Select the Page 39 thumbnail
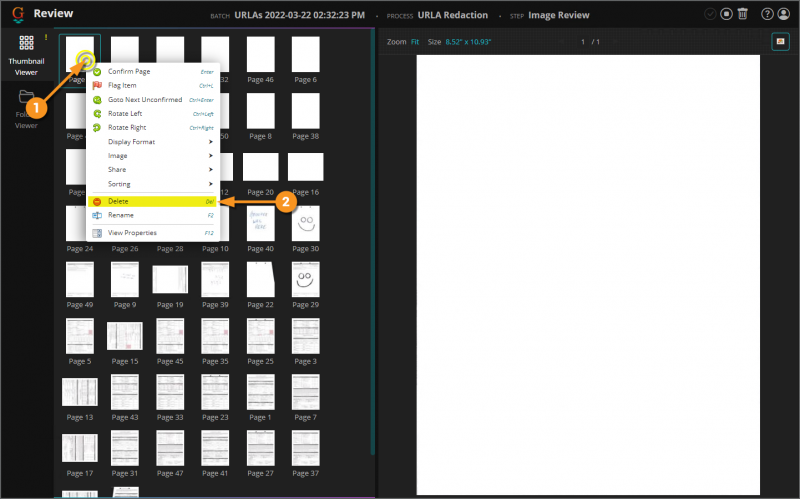Viewport: 800px width, 499px height. [215, 279]
